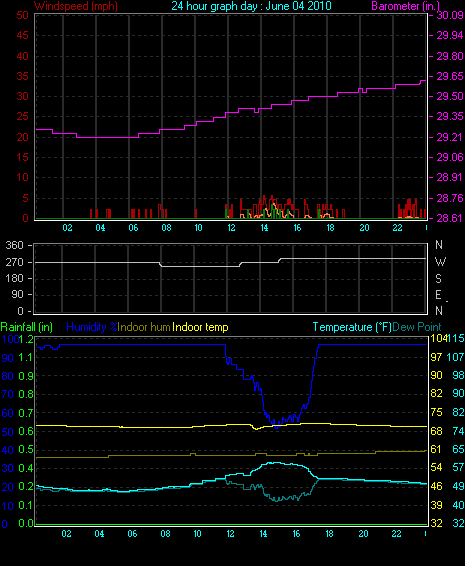Click the 'Rainfall (in)' legend label

pyautogui.click(x=27, y=327)
